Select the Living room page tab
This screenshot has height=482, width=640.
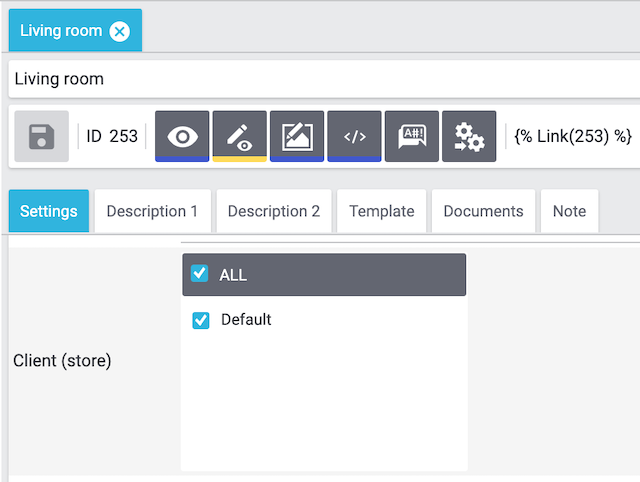[x=61, y=31]
